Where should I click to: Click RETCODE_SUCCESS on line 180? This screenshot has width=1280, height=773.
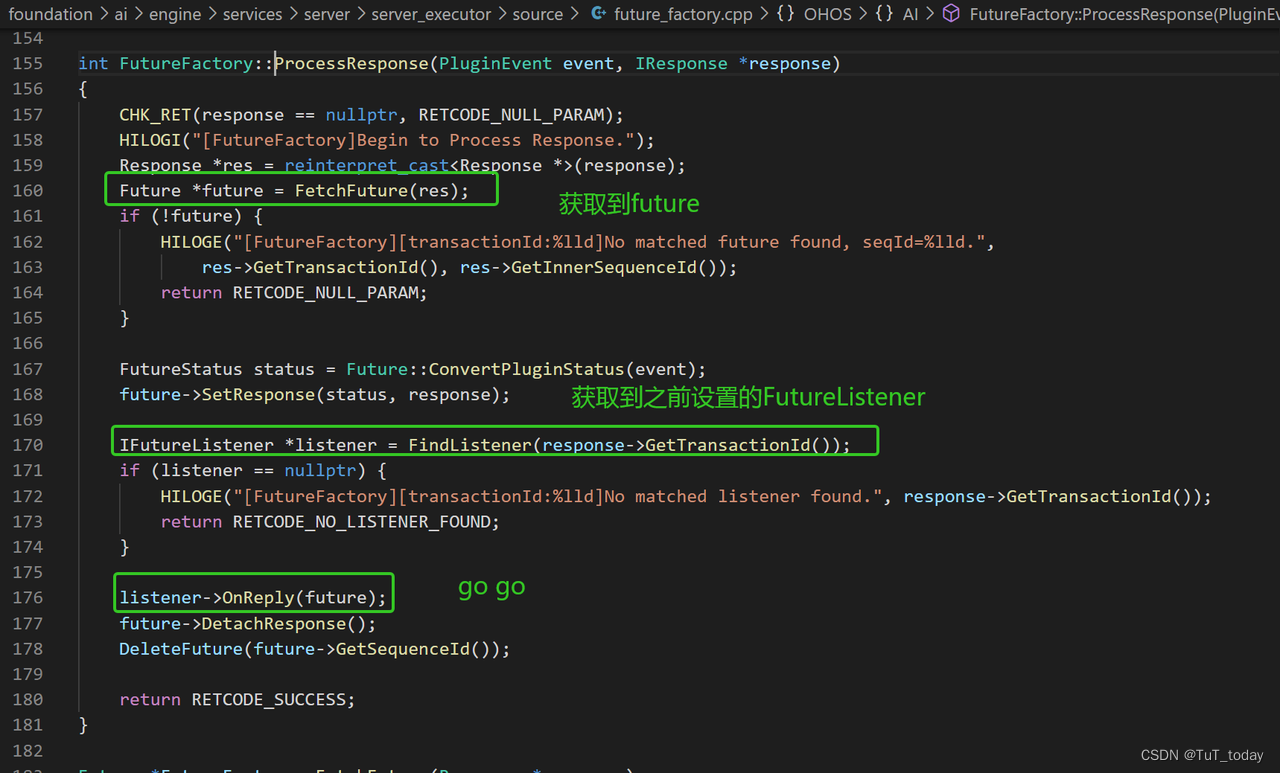[x=269, y=700]
